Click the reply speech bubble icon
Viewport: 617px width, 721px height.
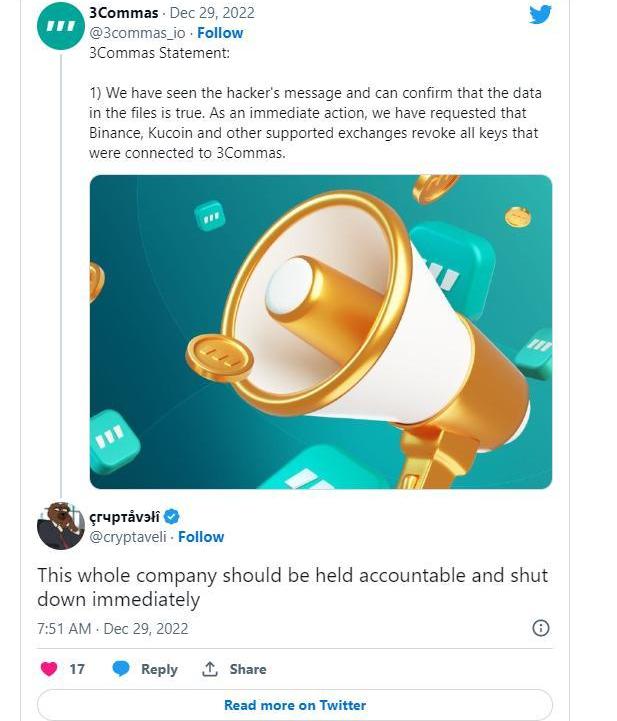pyautogui.click(x=121, y=669)
